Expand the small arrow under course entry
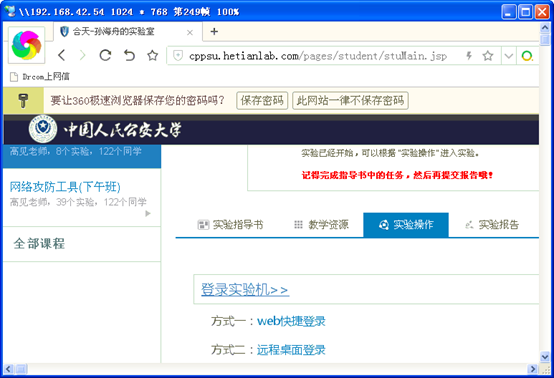 [148, 213]
